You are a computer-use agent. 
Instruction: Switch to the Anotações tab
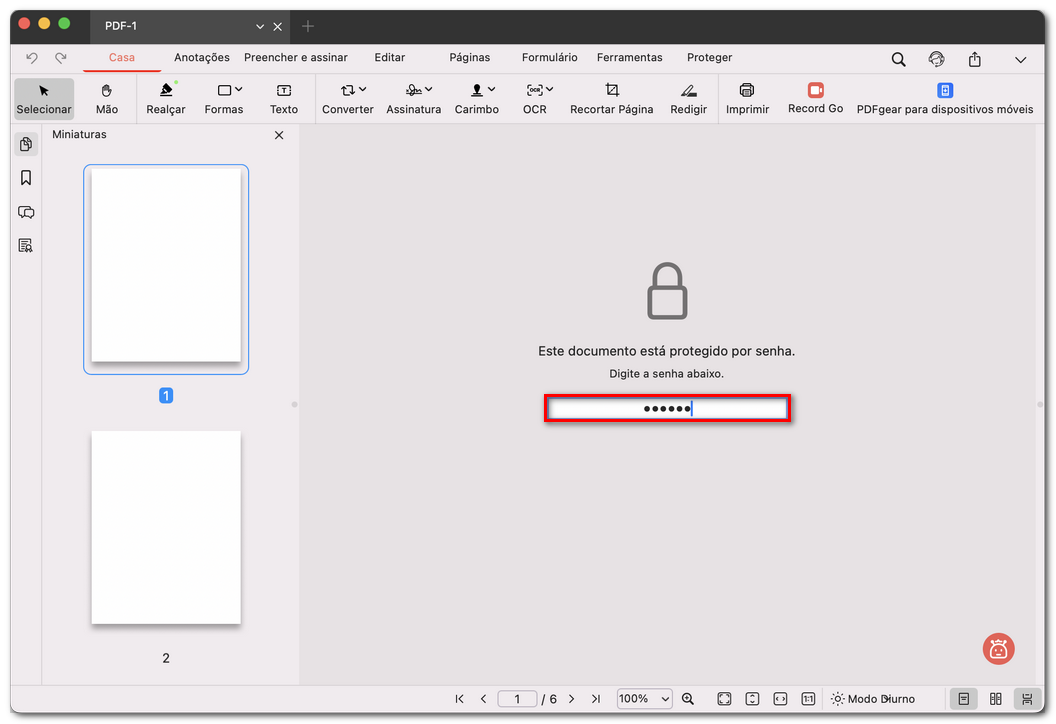(201, 58)
